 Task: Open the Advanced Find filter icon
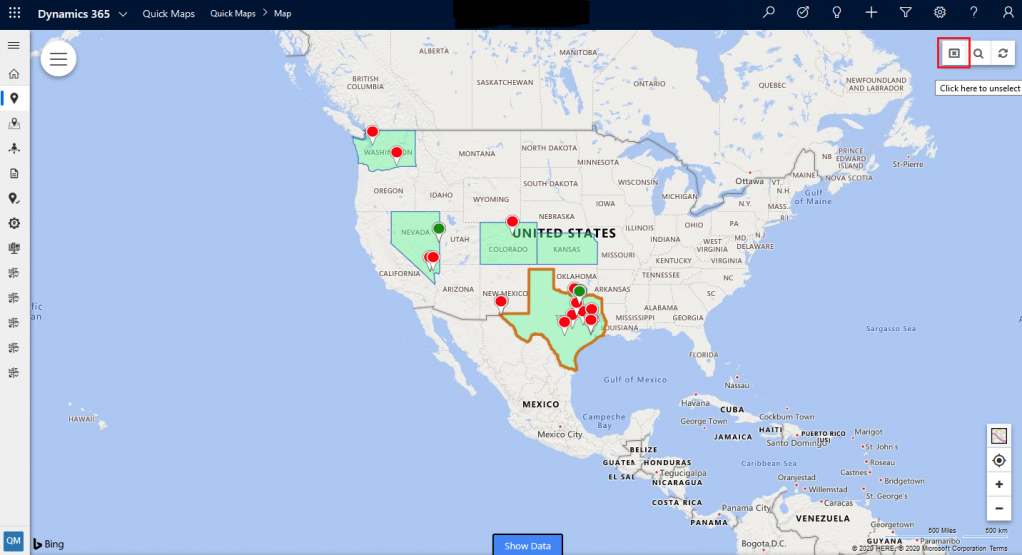click(x=905, y=12)
